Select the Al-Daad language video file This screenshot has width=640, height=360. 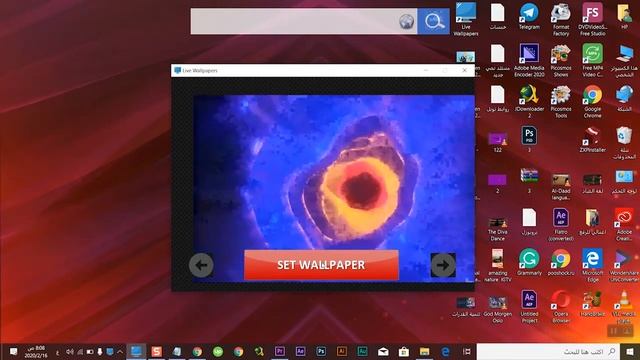(x=561, y=187)
